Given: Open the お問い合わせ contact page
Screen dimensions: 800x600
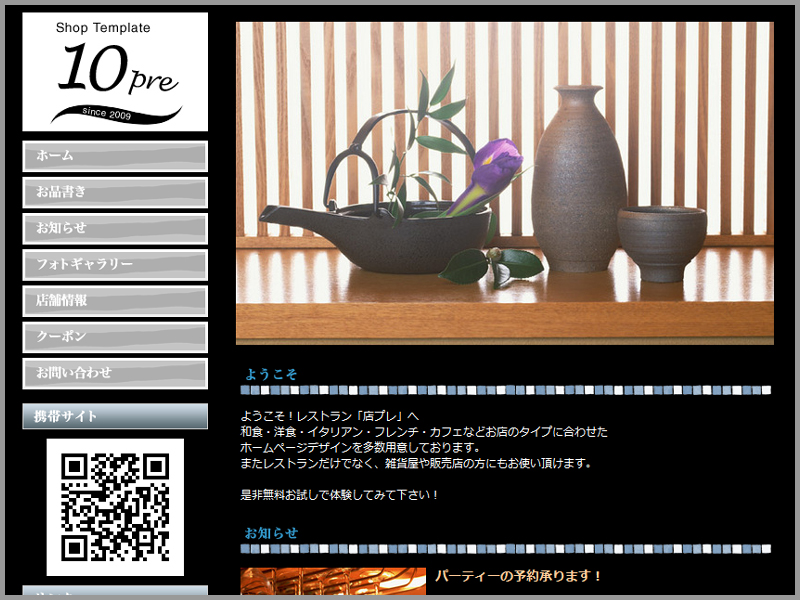Looking at the screenshot, I should coord(115,373).
